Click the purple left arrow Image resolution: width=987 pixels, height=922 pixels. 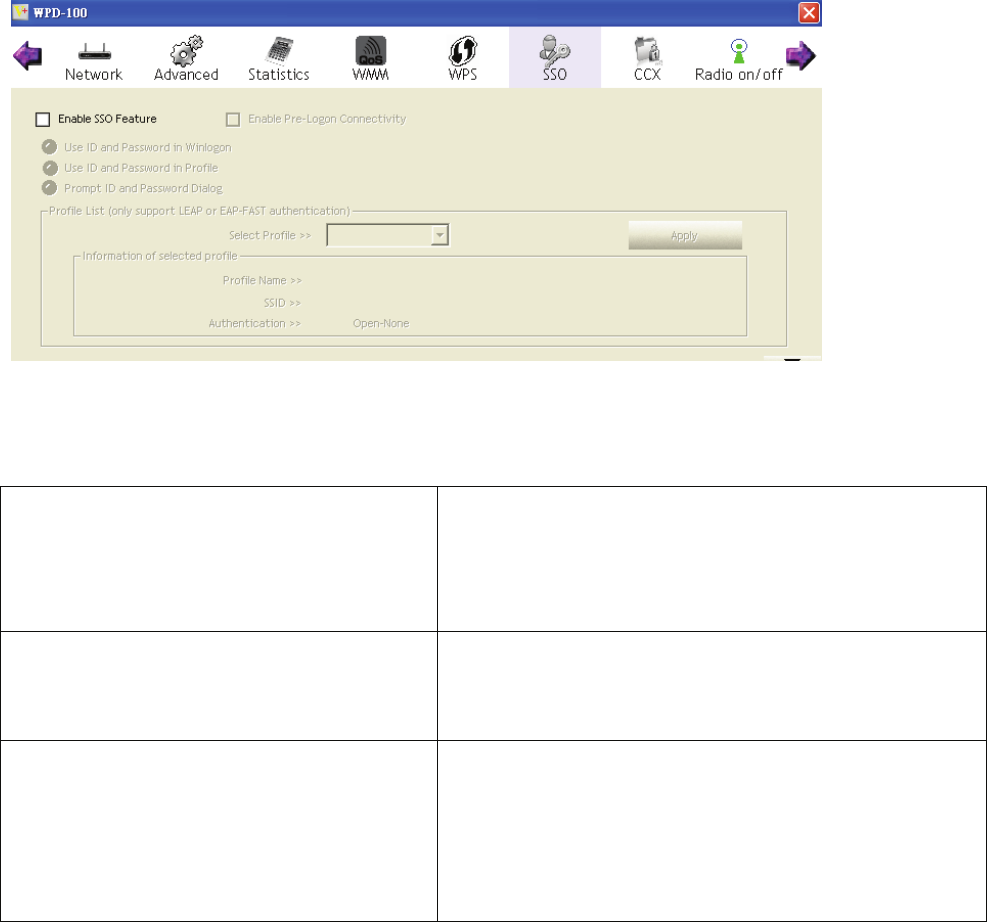(x=27, y=55)
